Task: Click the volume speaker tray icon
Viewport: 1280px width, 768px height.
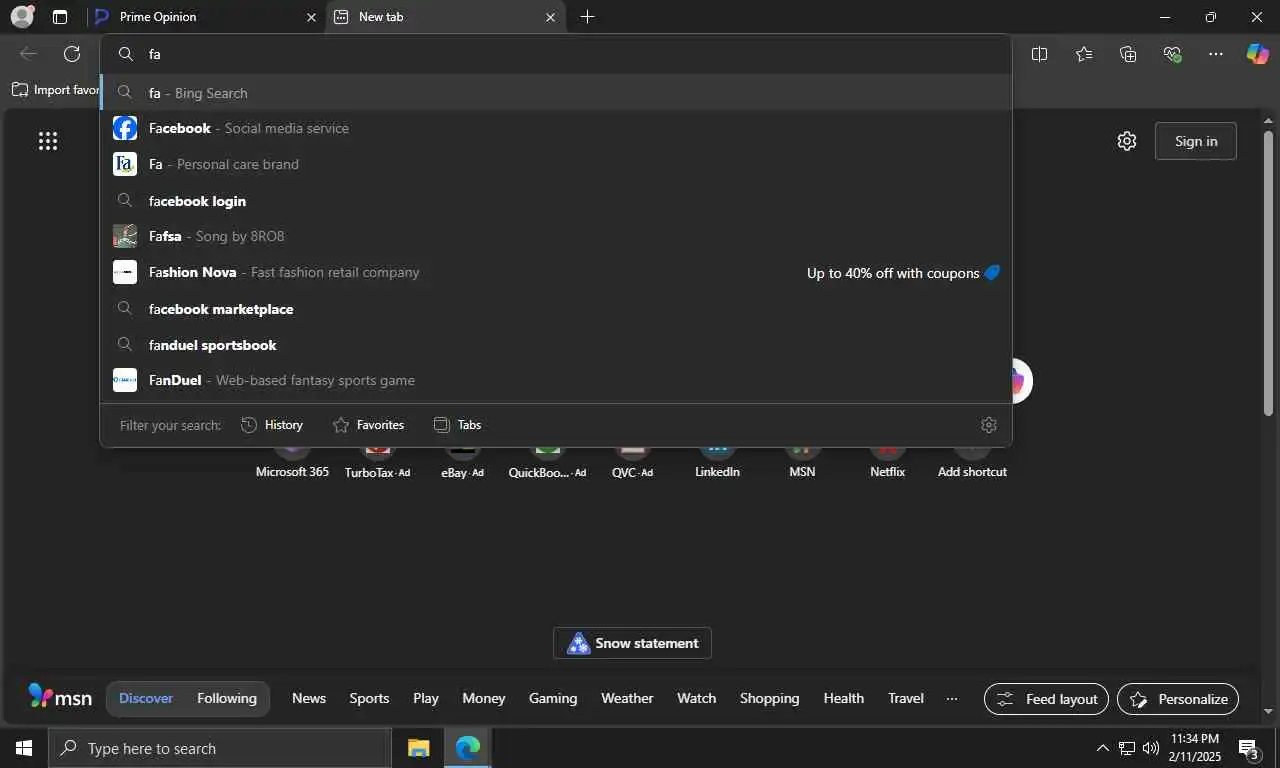Action: coord(1150,748)
